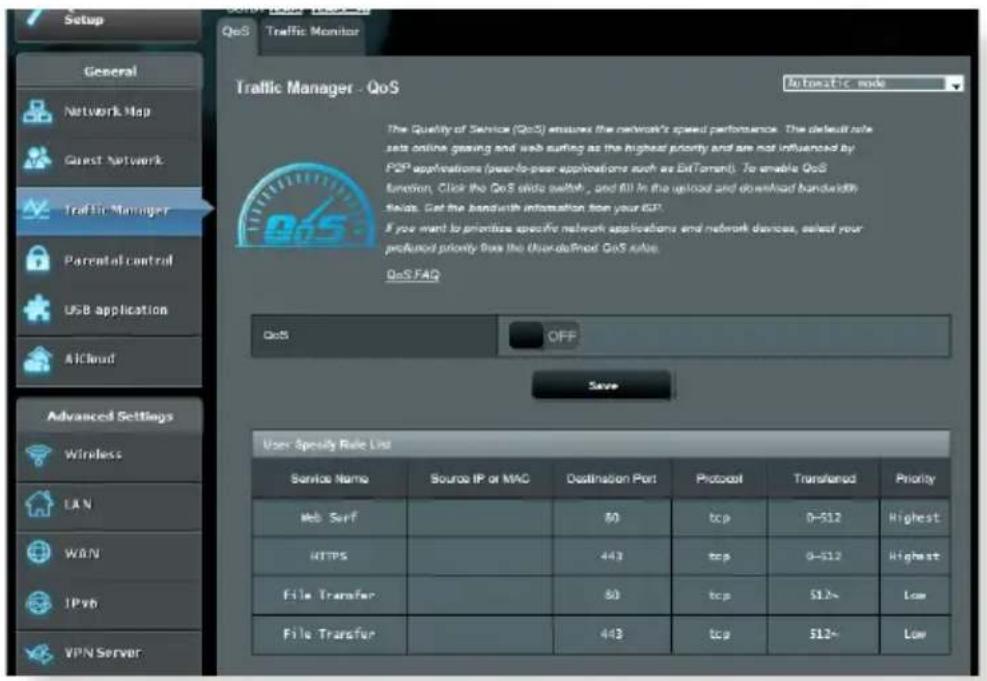Image resolution: width=987 pixels, height=681 pixels.
Task: Click the VPN Server icon
Action: pos(39,653)
